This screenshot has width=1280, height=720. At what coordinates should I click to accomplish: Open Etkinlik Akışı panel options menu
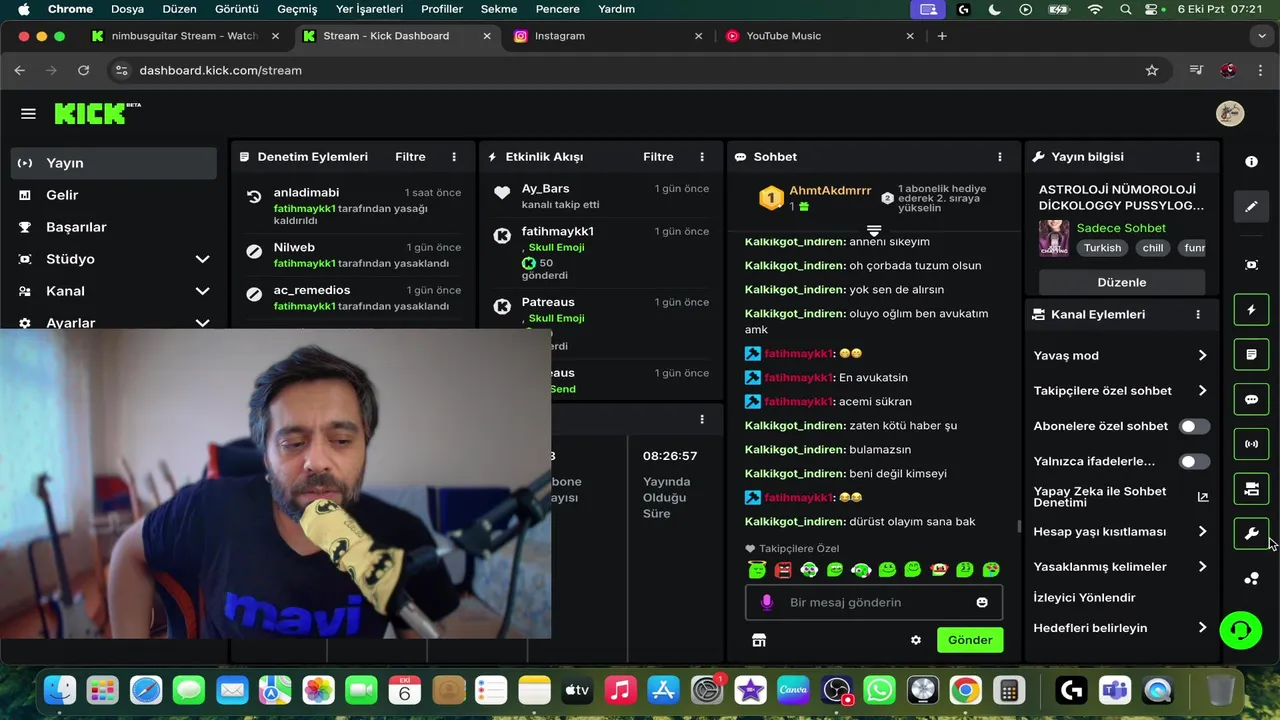(x=702, y=157)
